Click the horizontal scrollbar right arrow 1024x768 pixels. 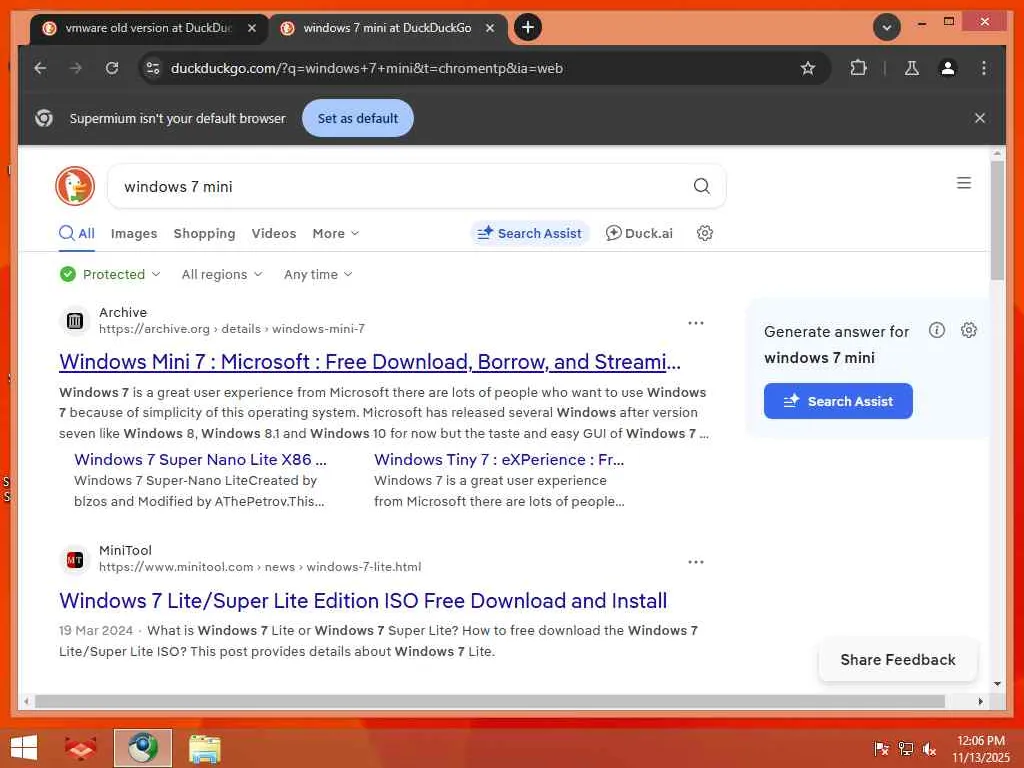[980, 701]
